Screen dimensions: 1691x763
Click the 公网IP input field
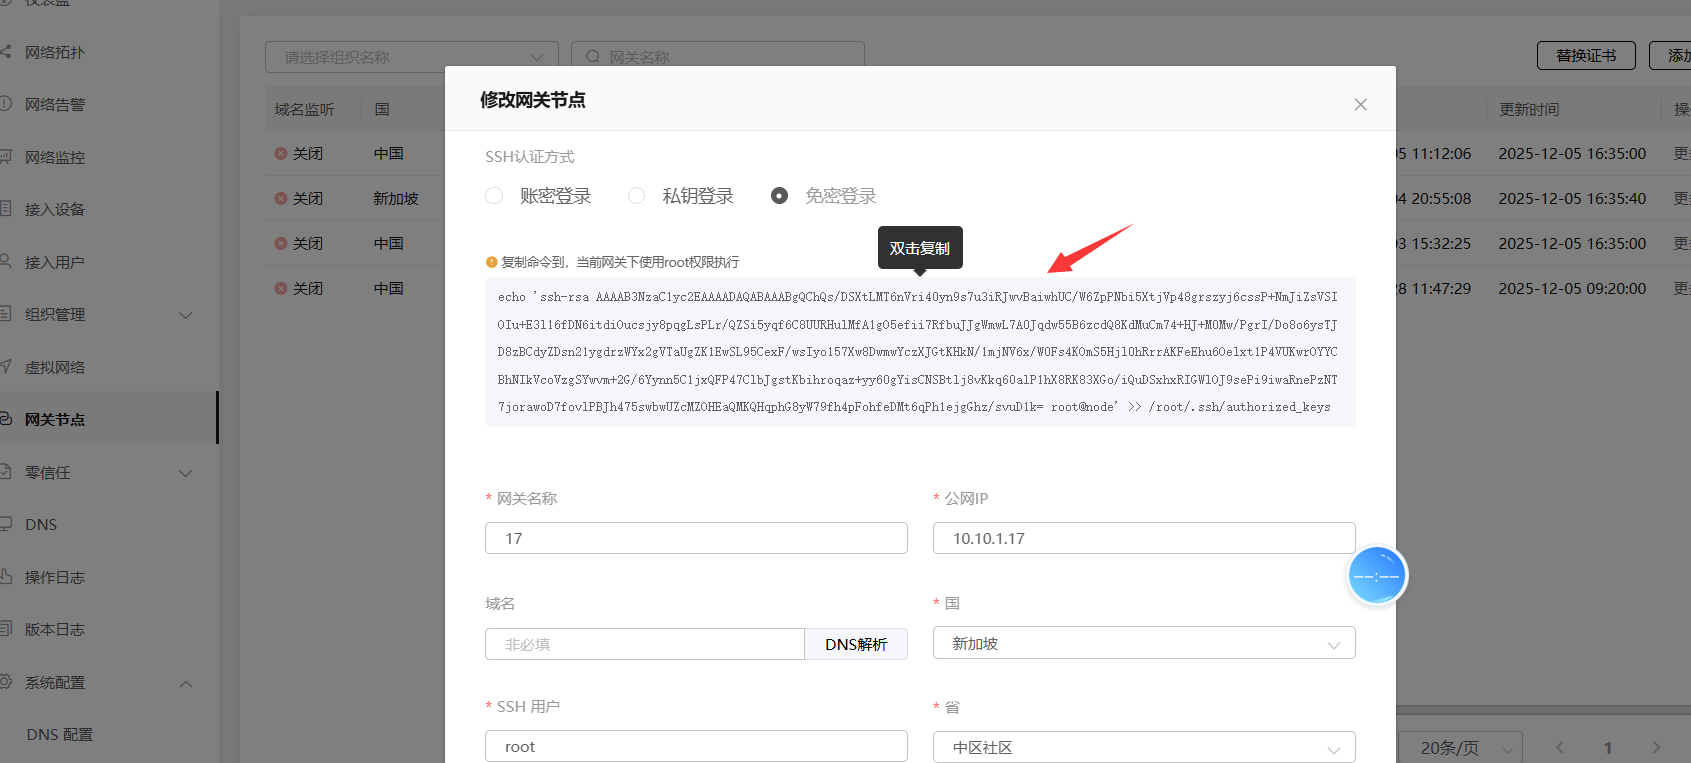[x=1144, y=538]
